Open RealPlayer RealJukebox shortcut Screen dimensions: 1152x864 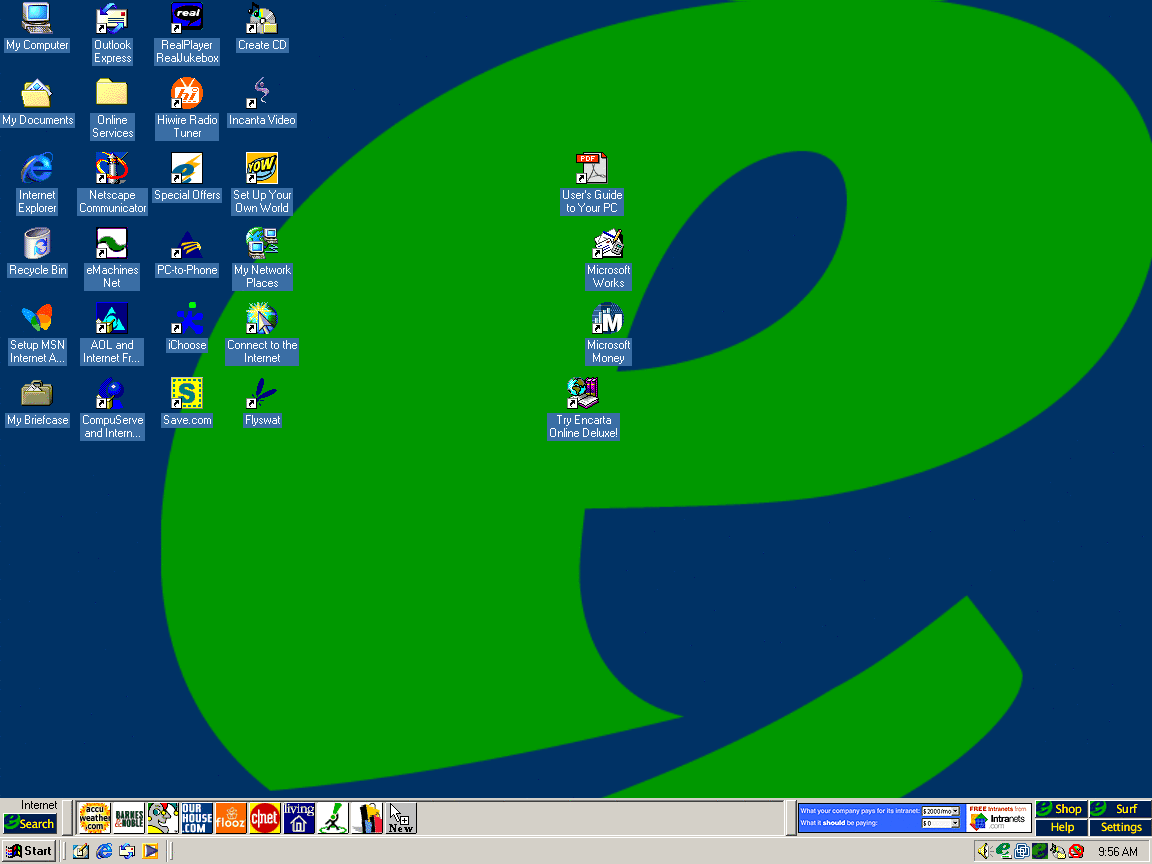point(187,19)
